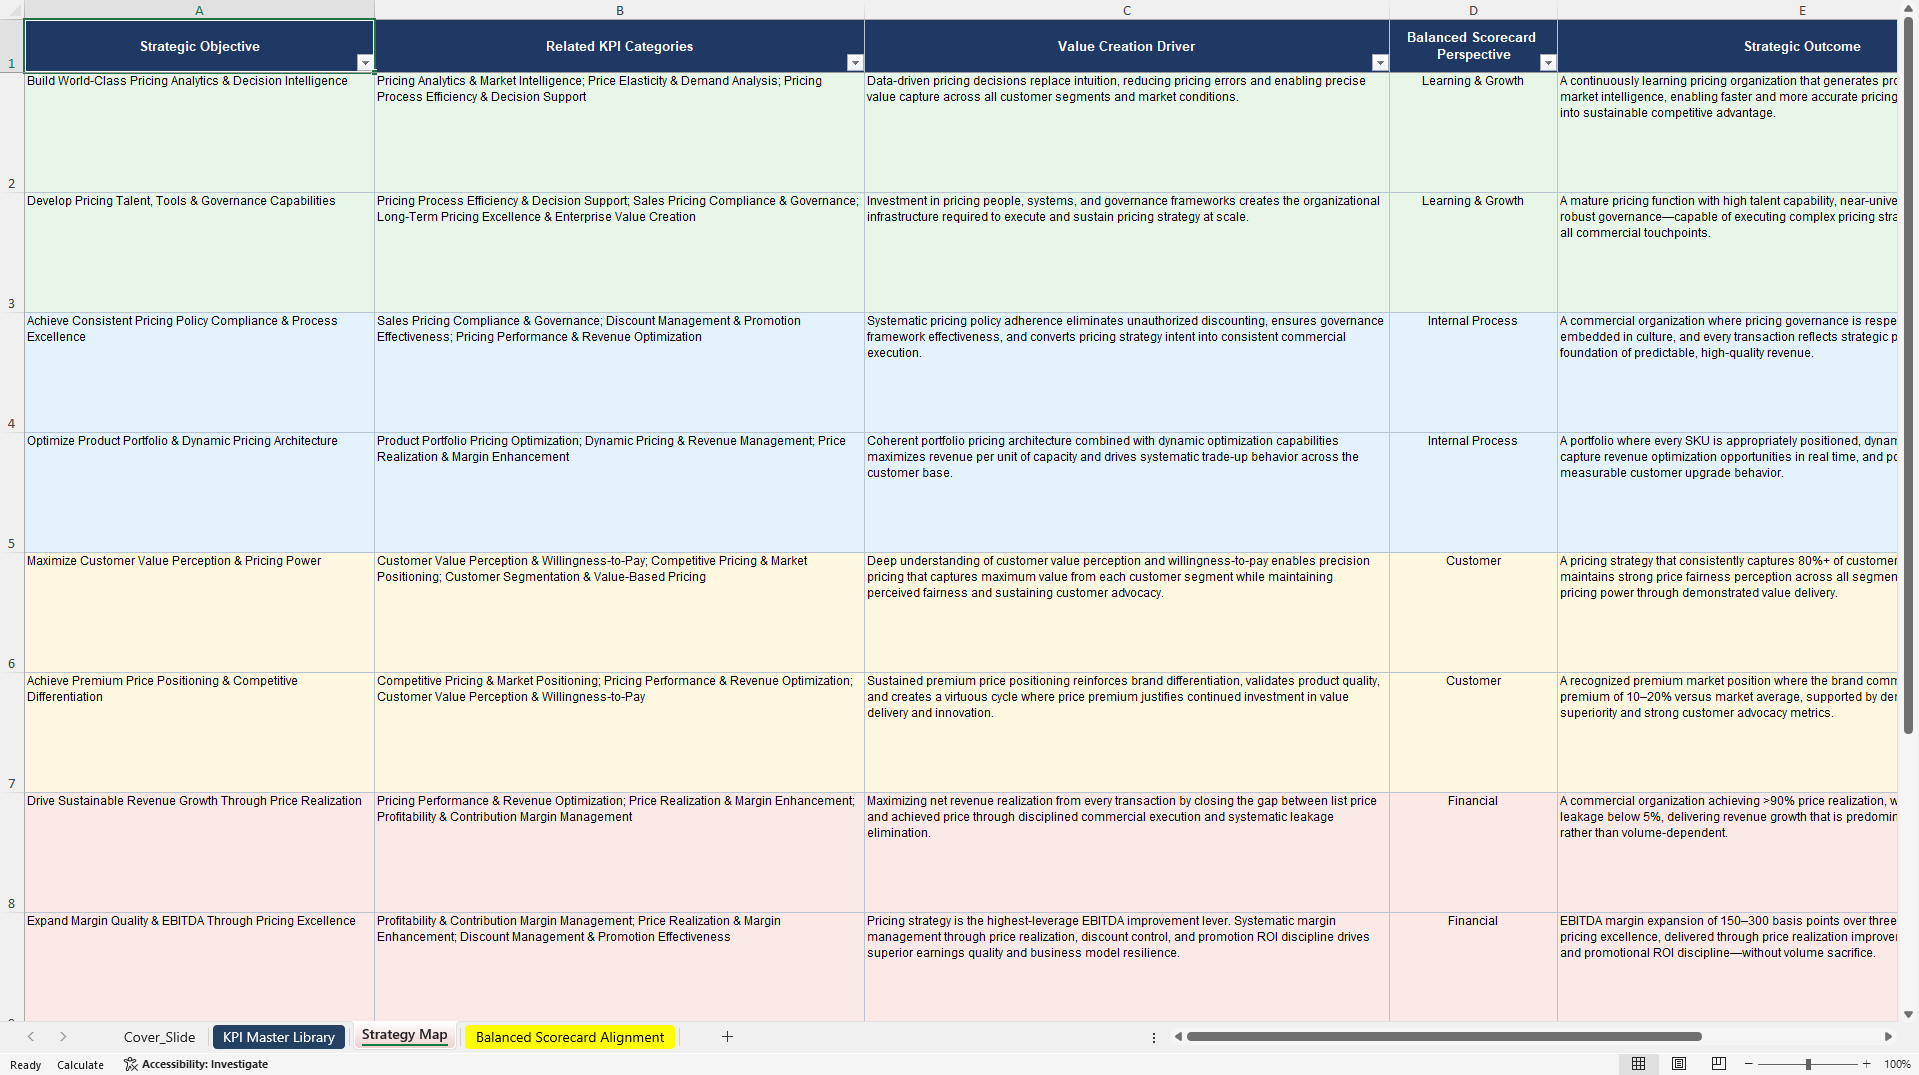This screenshot has height=1075, width=1919.
Task: Select the Learning & Growth cell in row 3
Action: [x=1473, y=252]
